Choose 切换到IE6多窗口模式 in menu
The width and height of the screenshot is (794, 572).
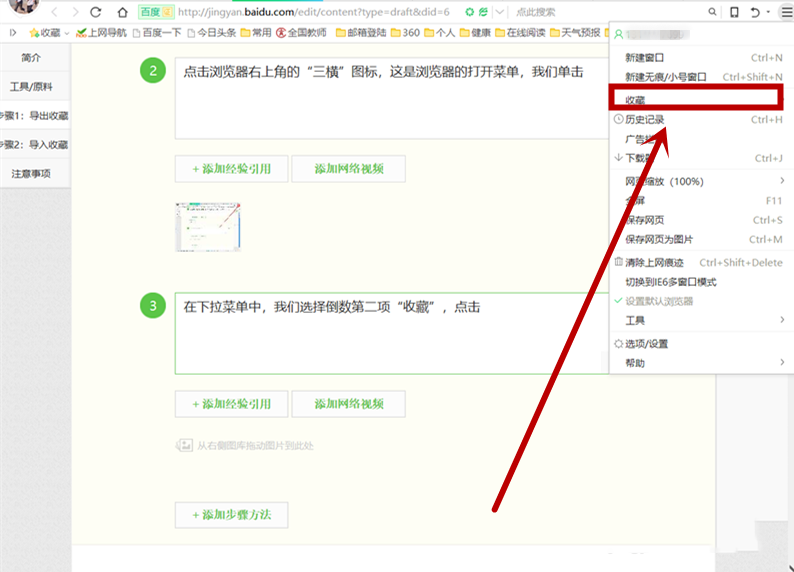coord(701,282)
